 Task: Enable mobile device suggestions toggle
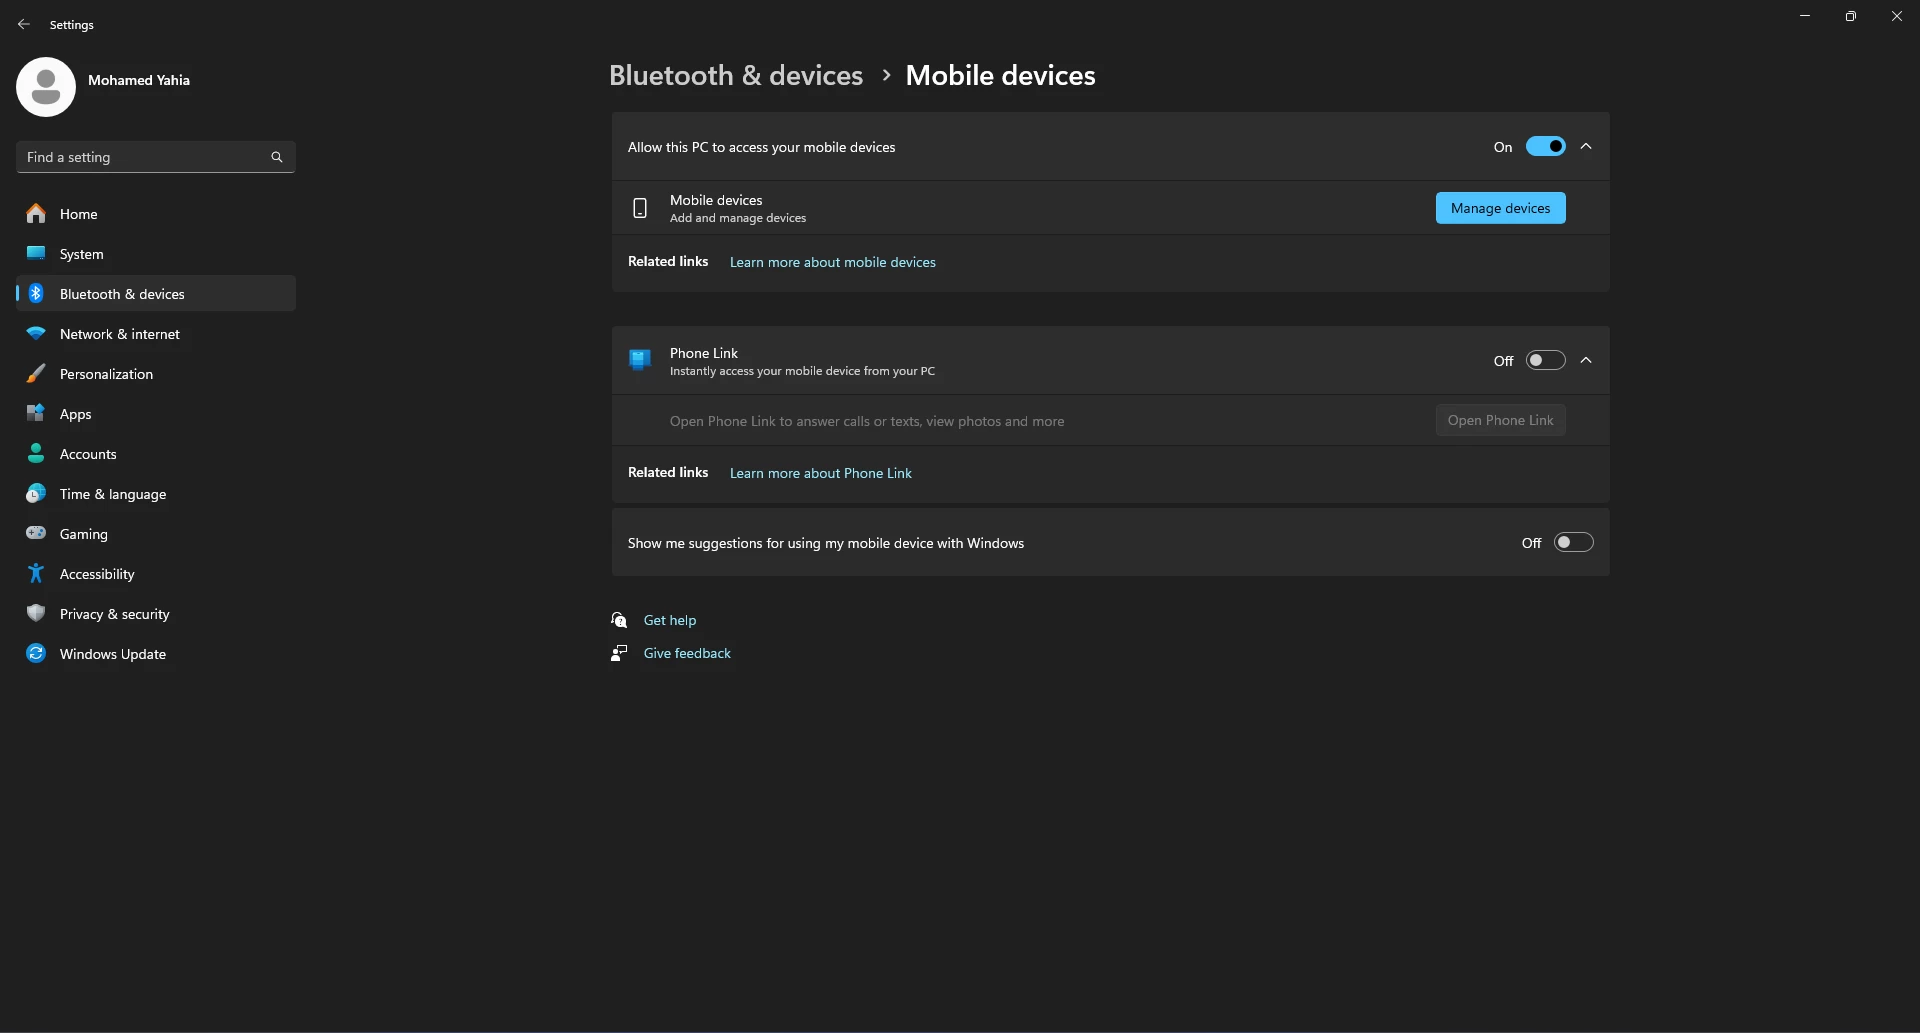click(1573, 542)
